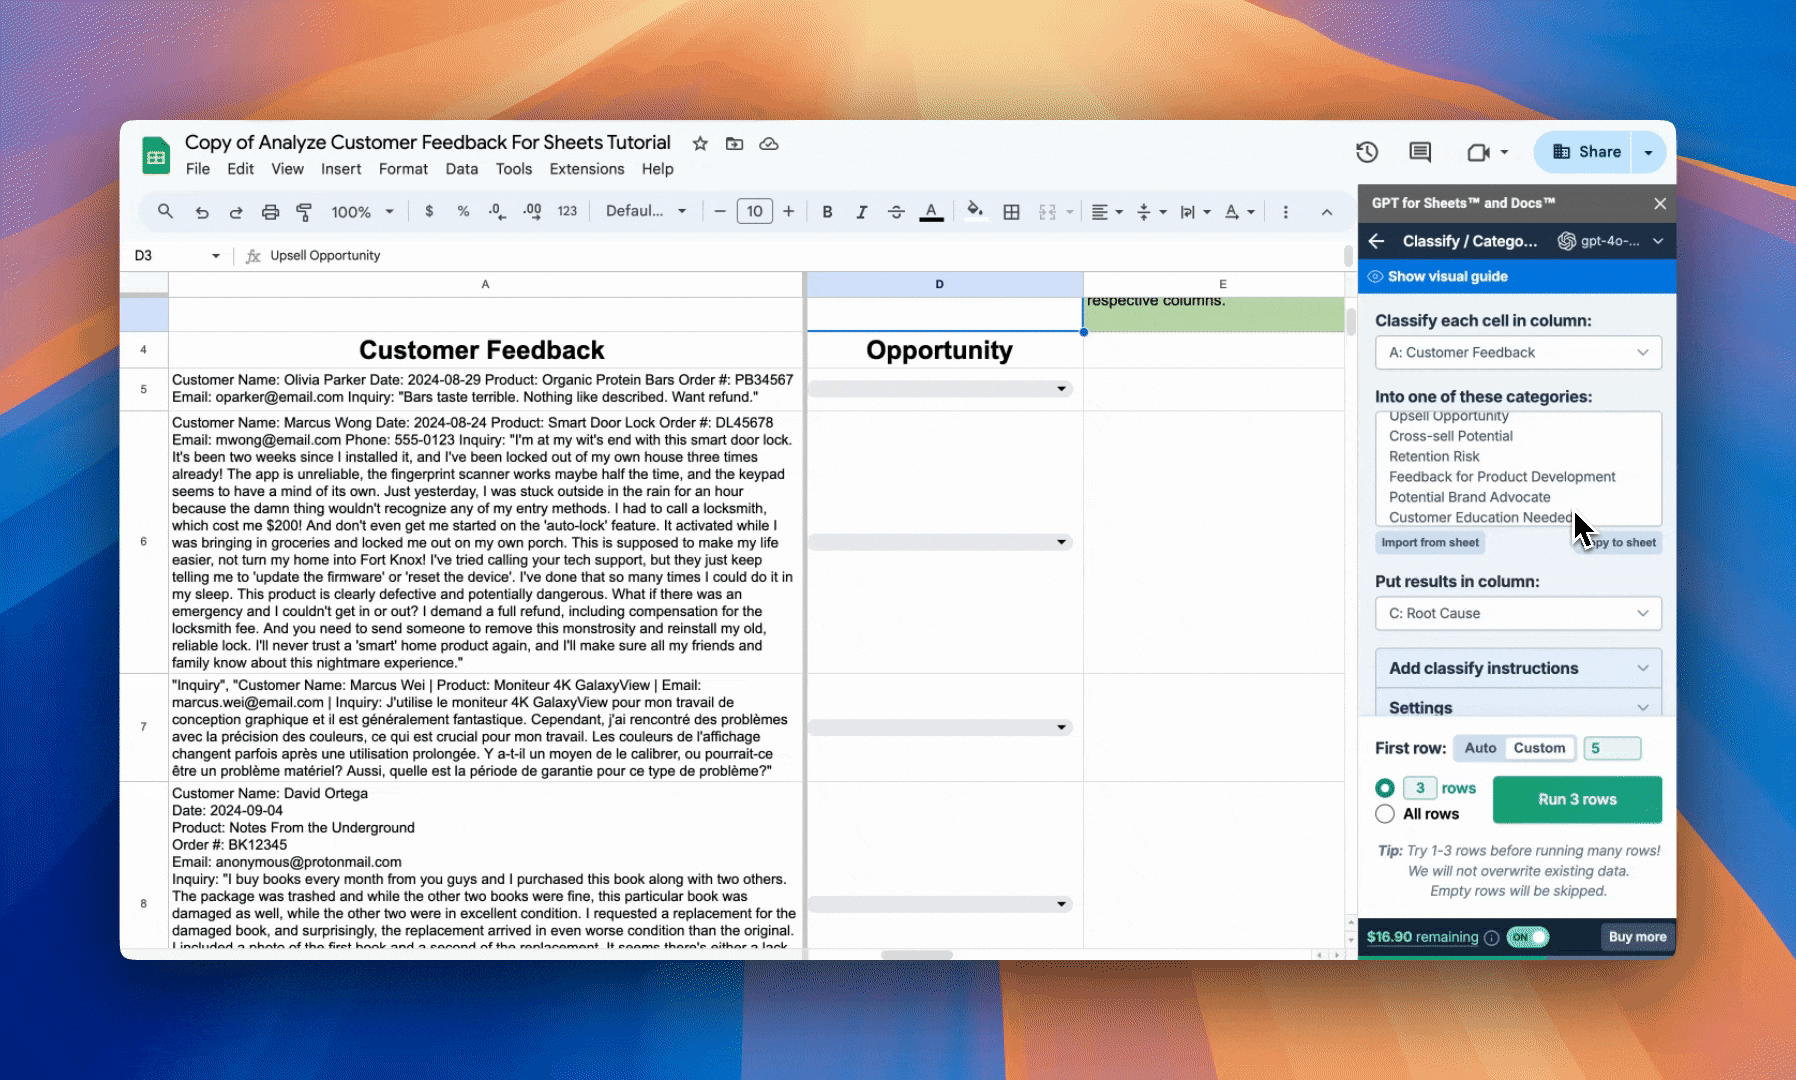Select the 3 rows radio option
The height and width of the screenshot is (1080, 1796).
(x=1385, y=788)
